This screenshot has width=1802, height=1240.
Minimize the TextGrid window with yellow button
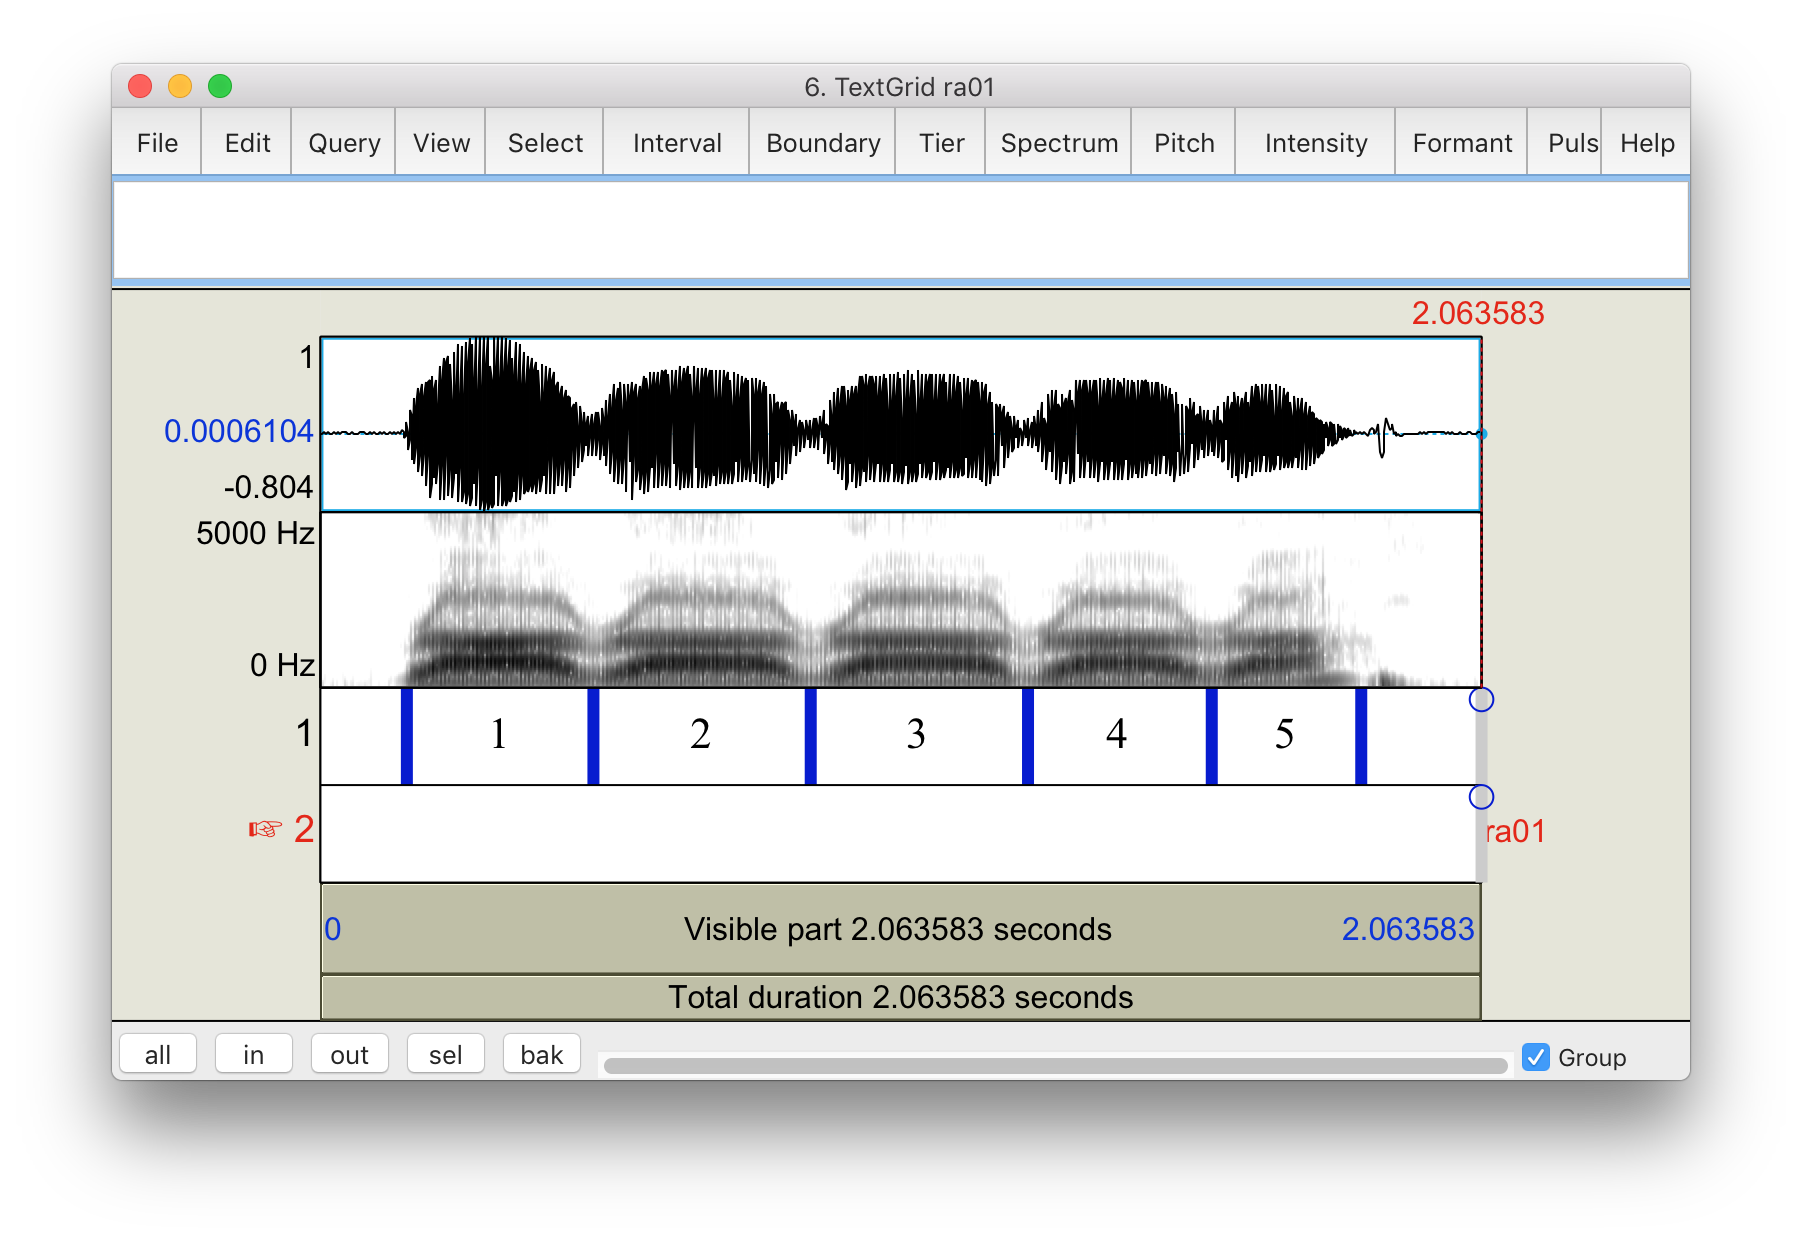click(180, 86)
